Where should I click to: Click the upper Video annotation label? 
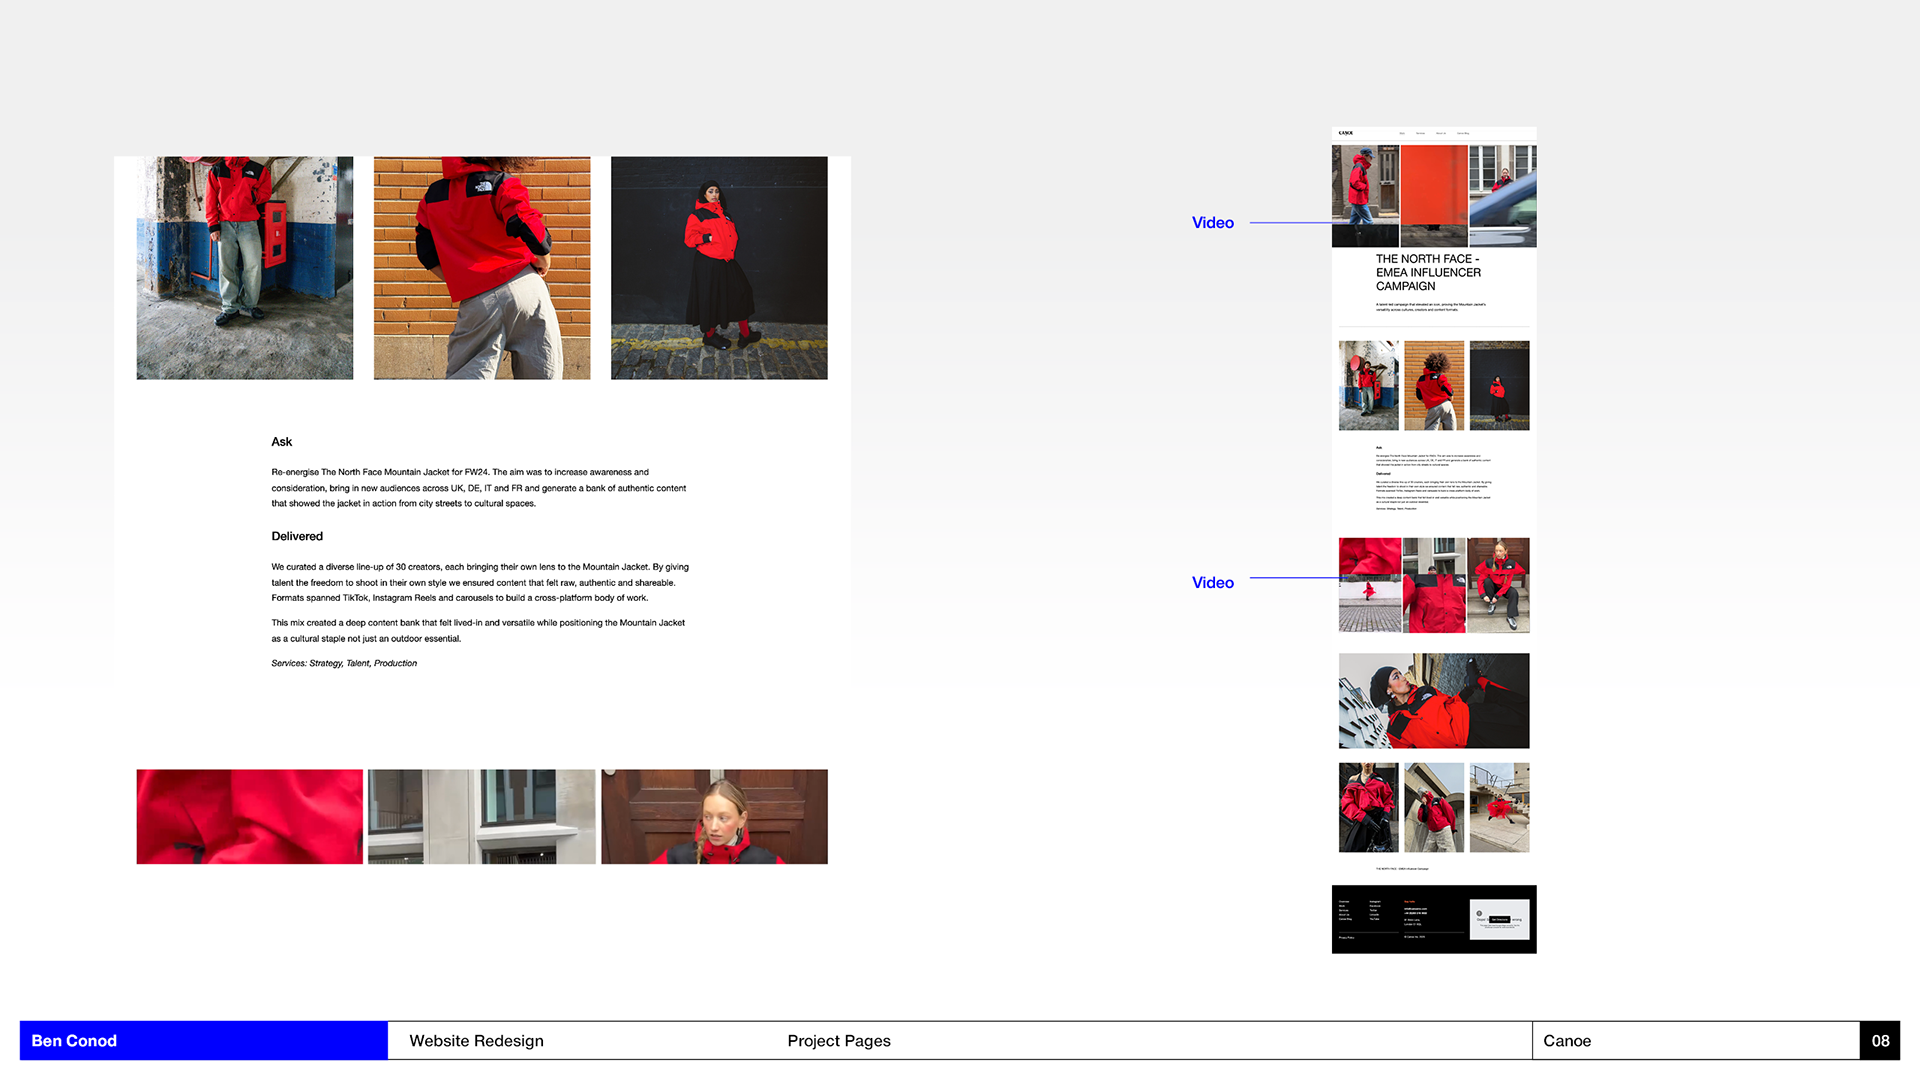click(x=1212, y=223)
